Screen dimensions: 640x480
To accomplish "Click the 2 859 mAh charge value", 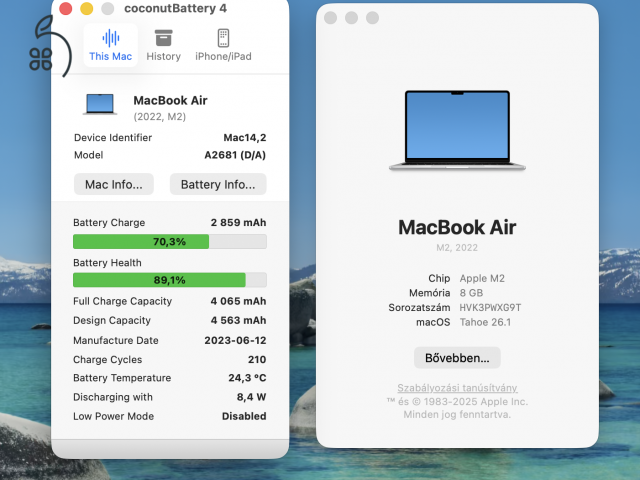I will pos(238,222).
